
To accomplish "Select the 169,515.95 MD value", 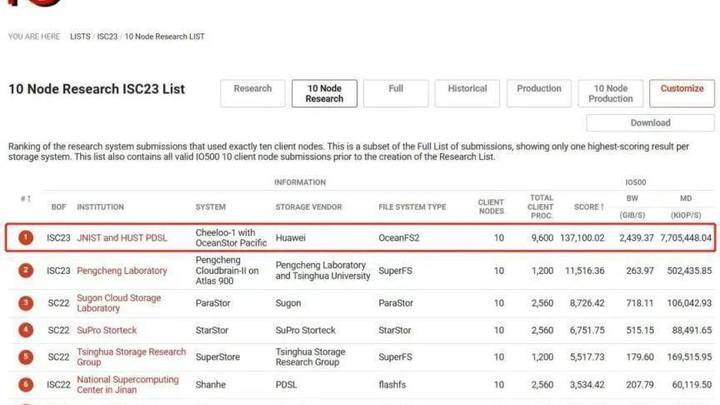I will [x=689, y=357].
